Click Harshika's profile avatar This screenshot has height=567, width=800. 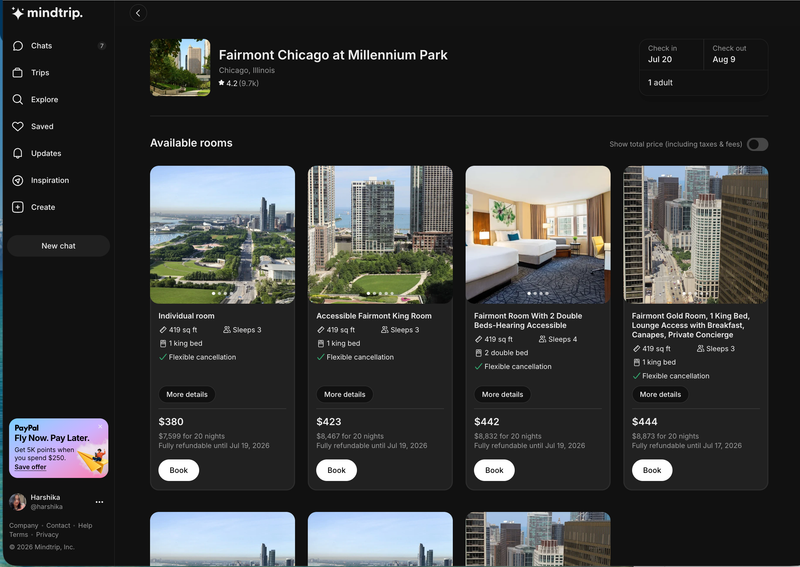18,502
